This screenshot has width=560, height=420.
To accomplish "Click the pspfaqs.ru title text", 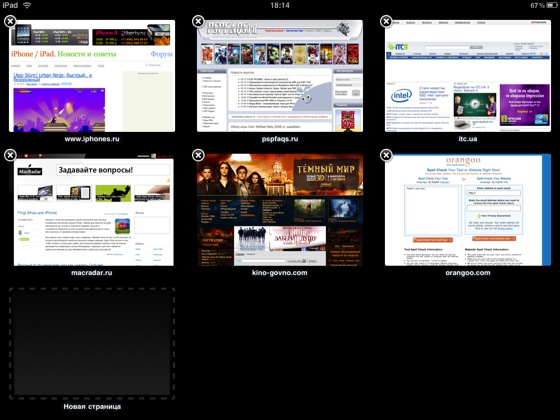I will (280, 139).
